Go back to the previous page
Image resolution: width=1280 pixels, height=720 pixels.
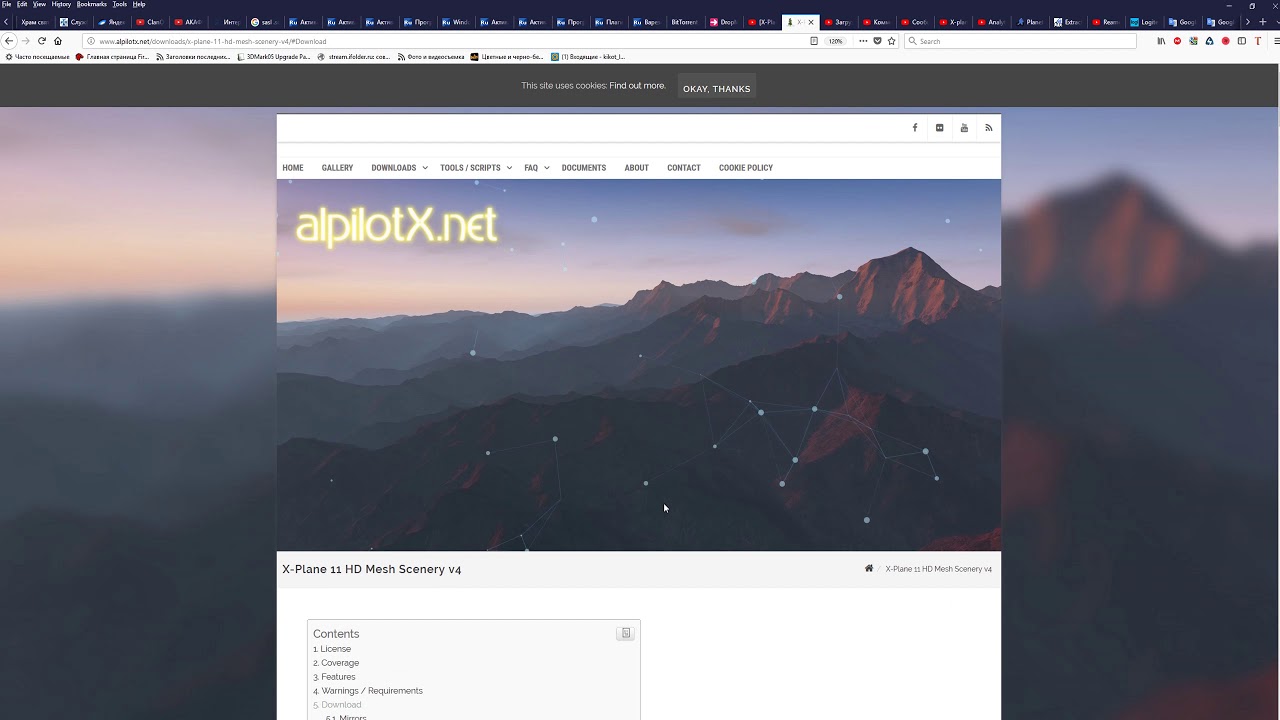tap(9, 41)
